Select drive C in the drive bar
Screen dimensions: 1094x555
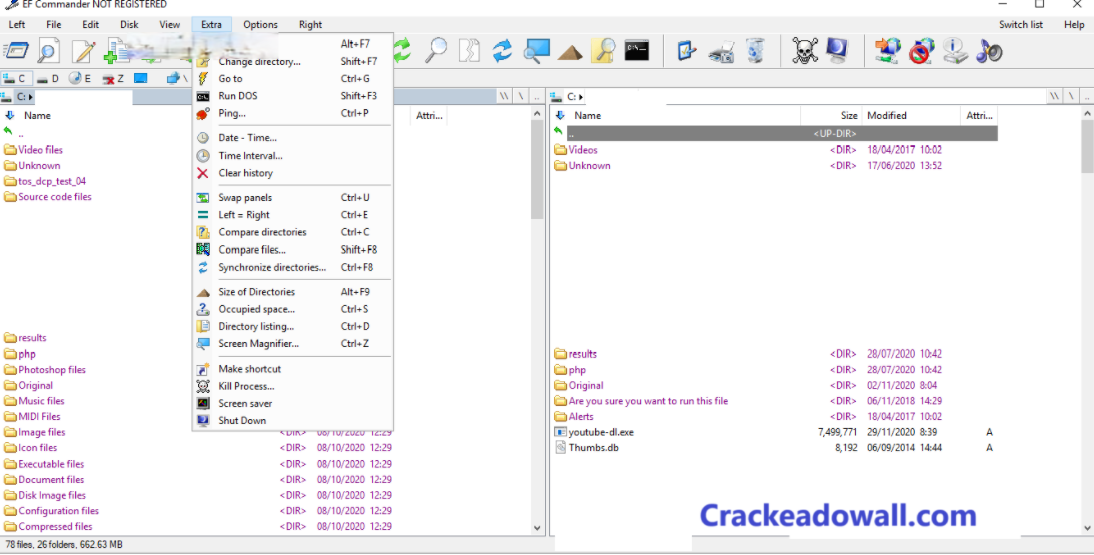pos(15,79)
